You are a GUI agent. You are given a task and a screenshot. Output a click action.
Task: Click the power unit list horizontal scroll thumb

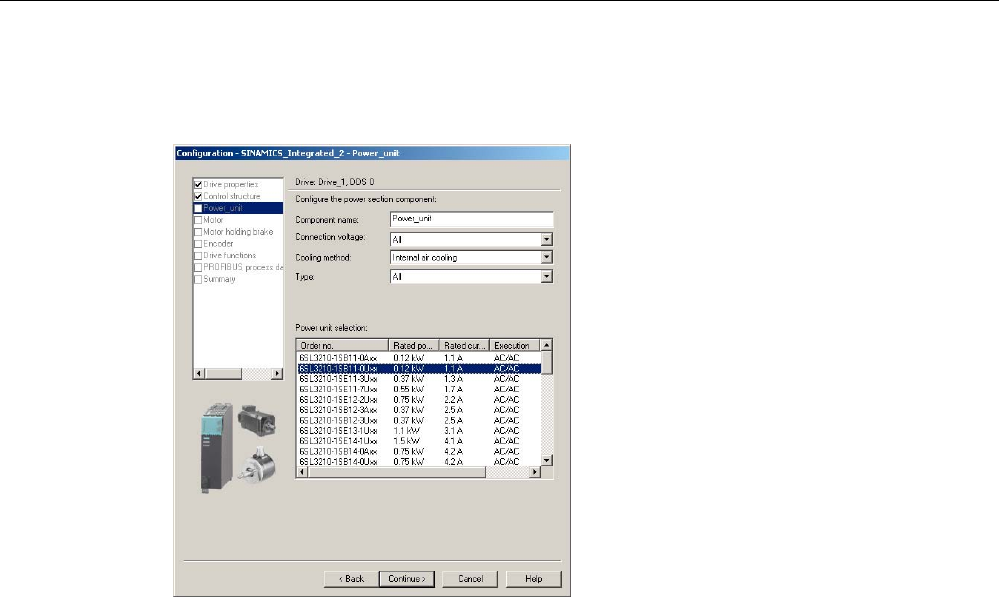coord(397,472)
